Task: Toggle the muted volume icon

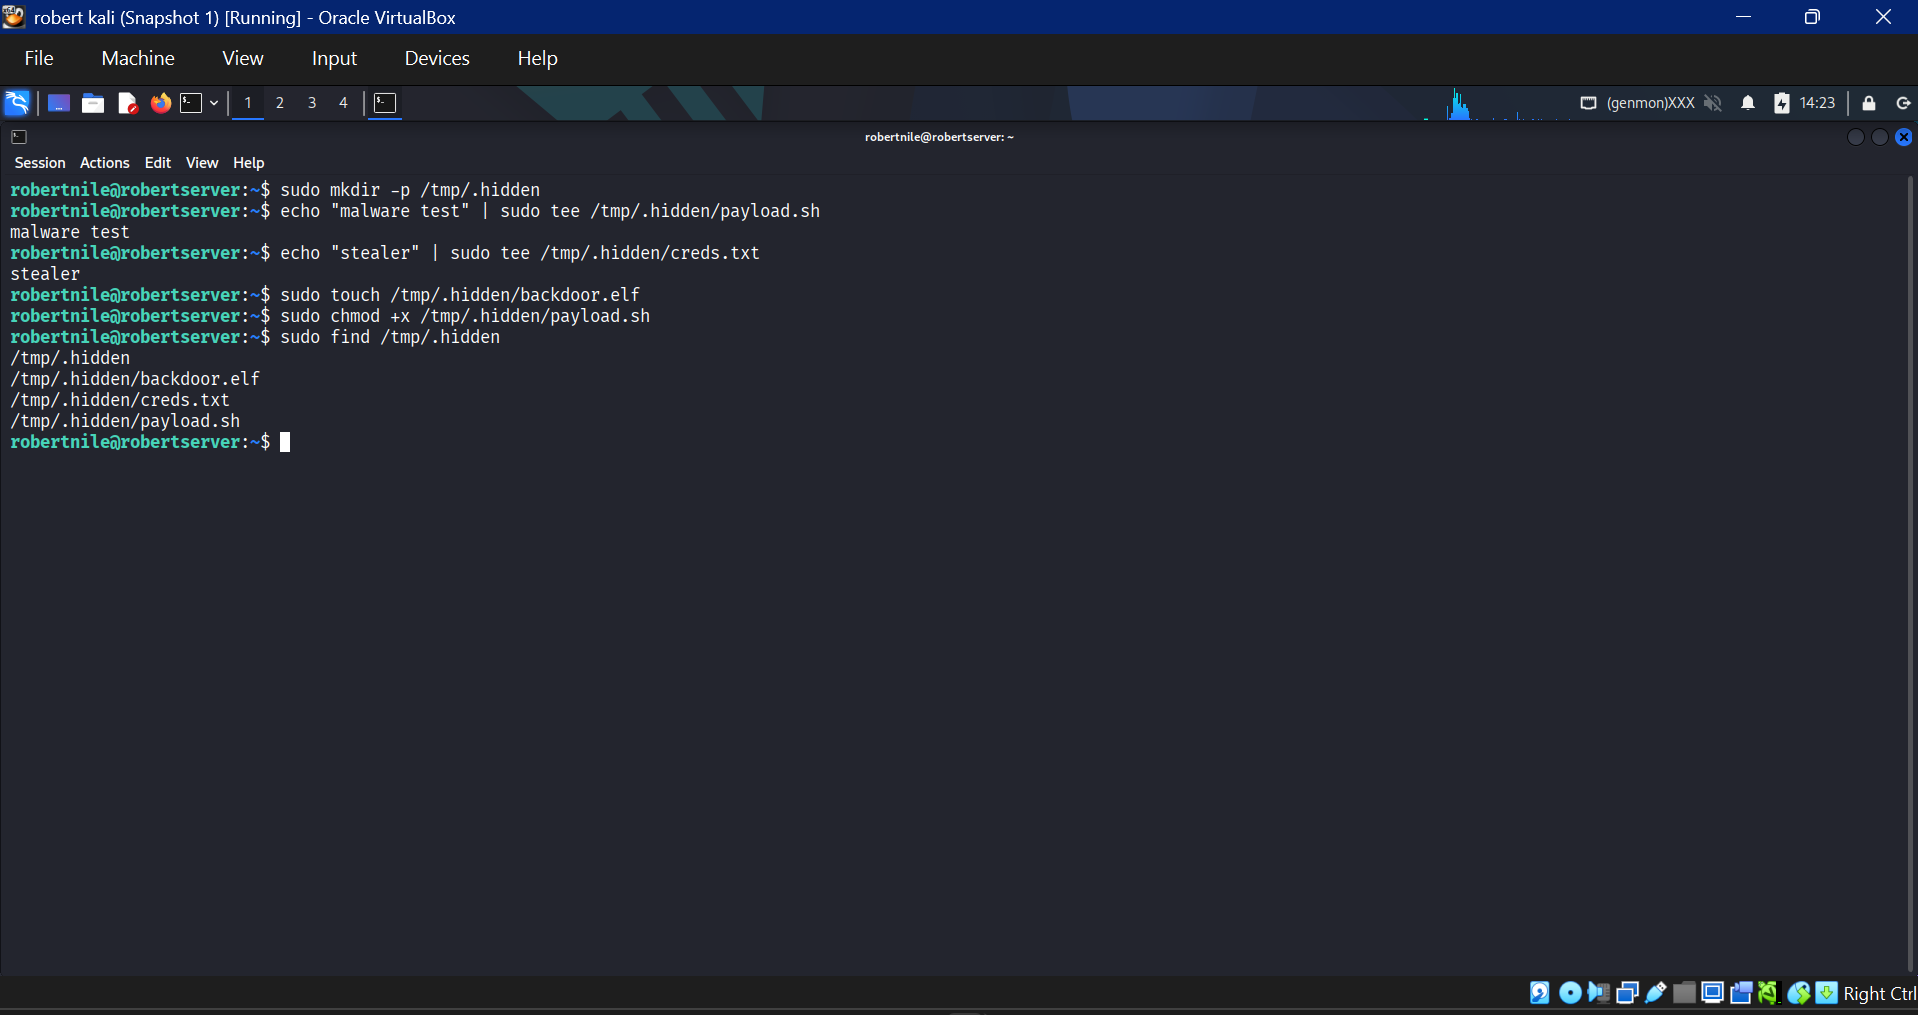Action: 1713,103
